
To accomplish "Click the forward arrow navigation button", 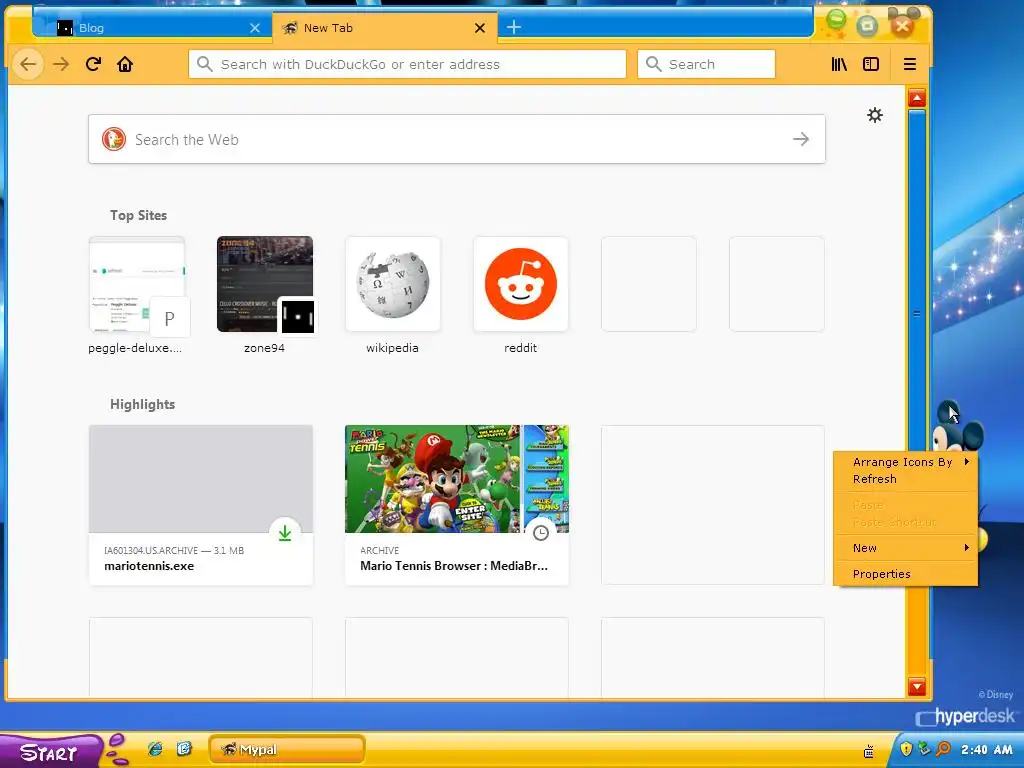I will tap(61, 64).
